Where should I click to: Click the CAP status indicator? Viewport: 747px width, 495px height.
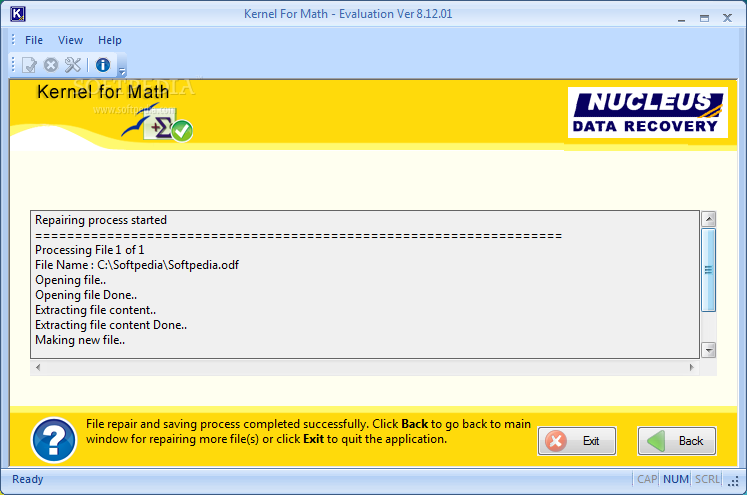[647, 479]
